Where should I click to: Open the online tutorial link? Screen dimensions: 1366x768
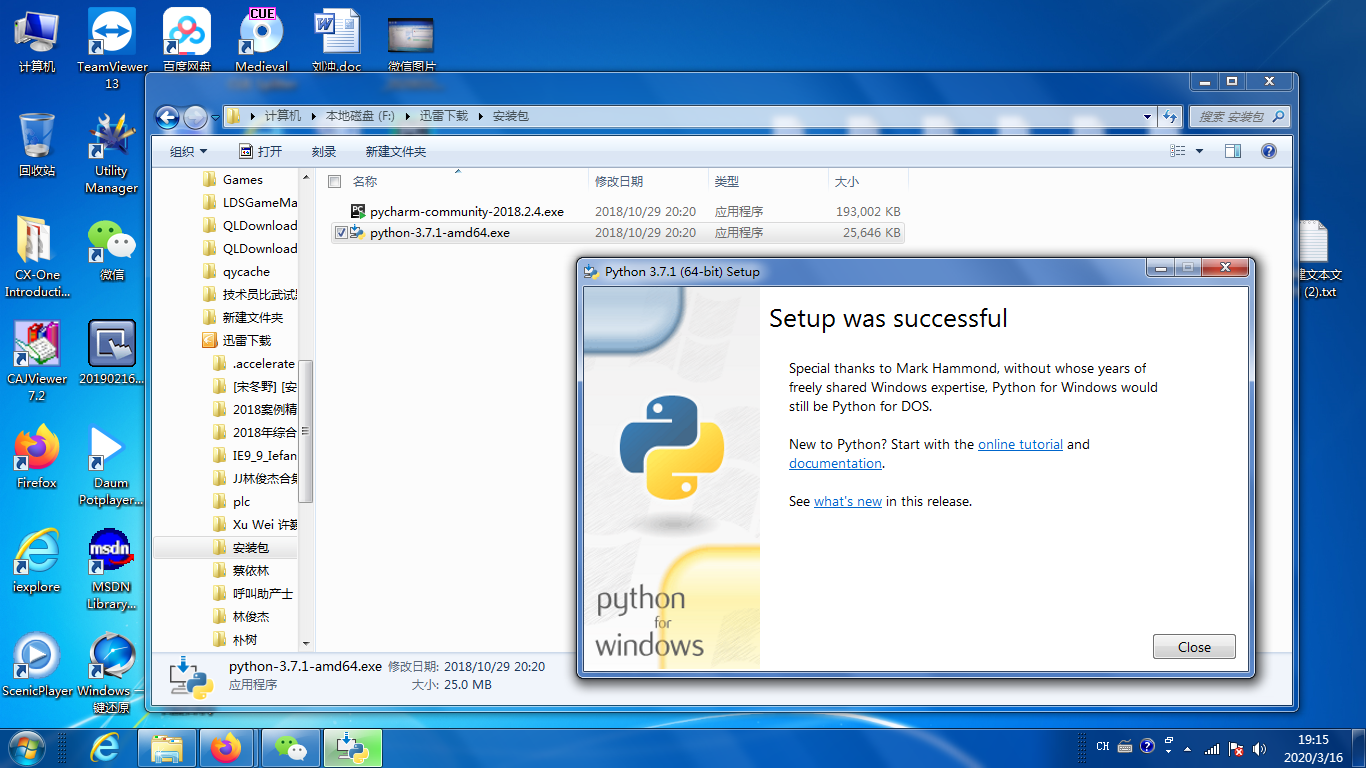(1020, 444)
